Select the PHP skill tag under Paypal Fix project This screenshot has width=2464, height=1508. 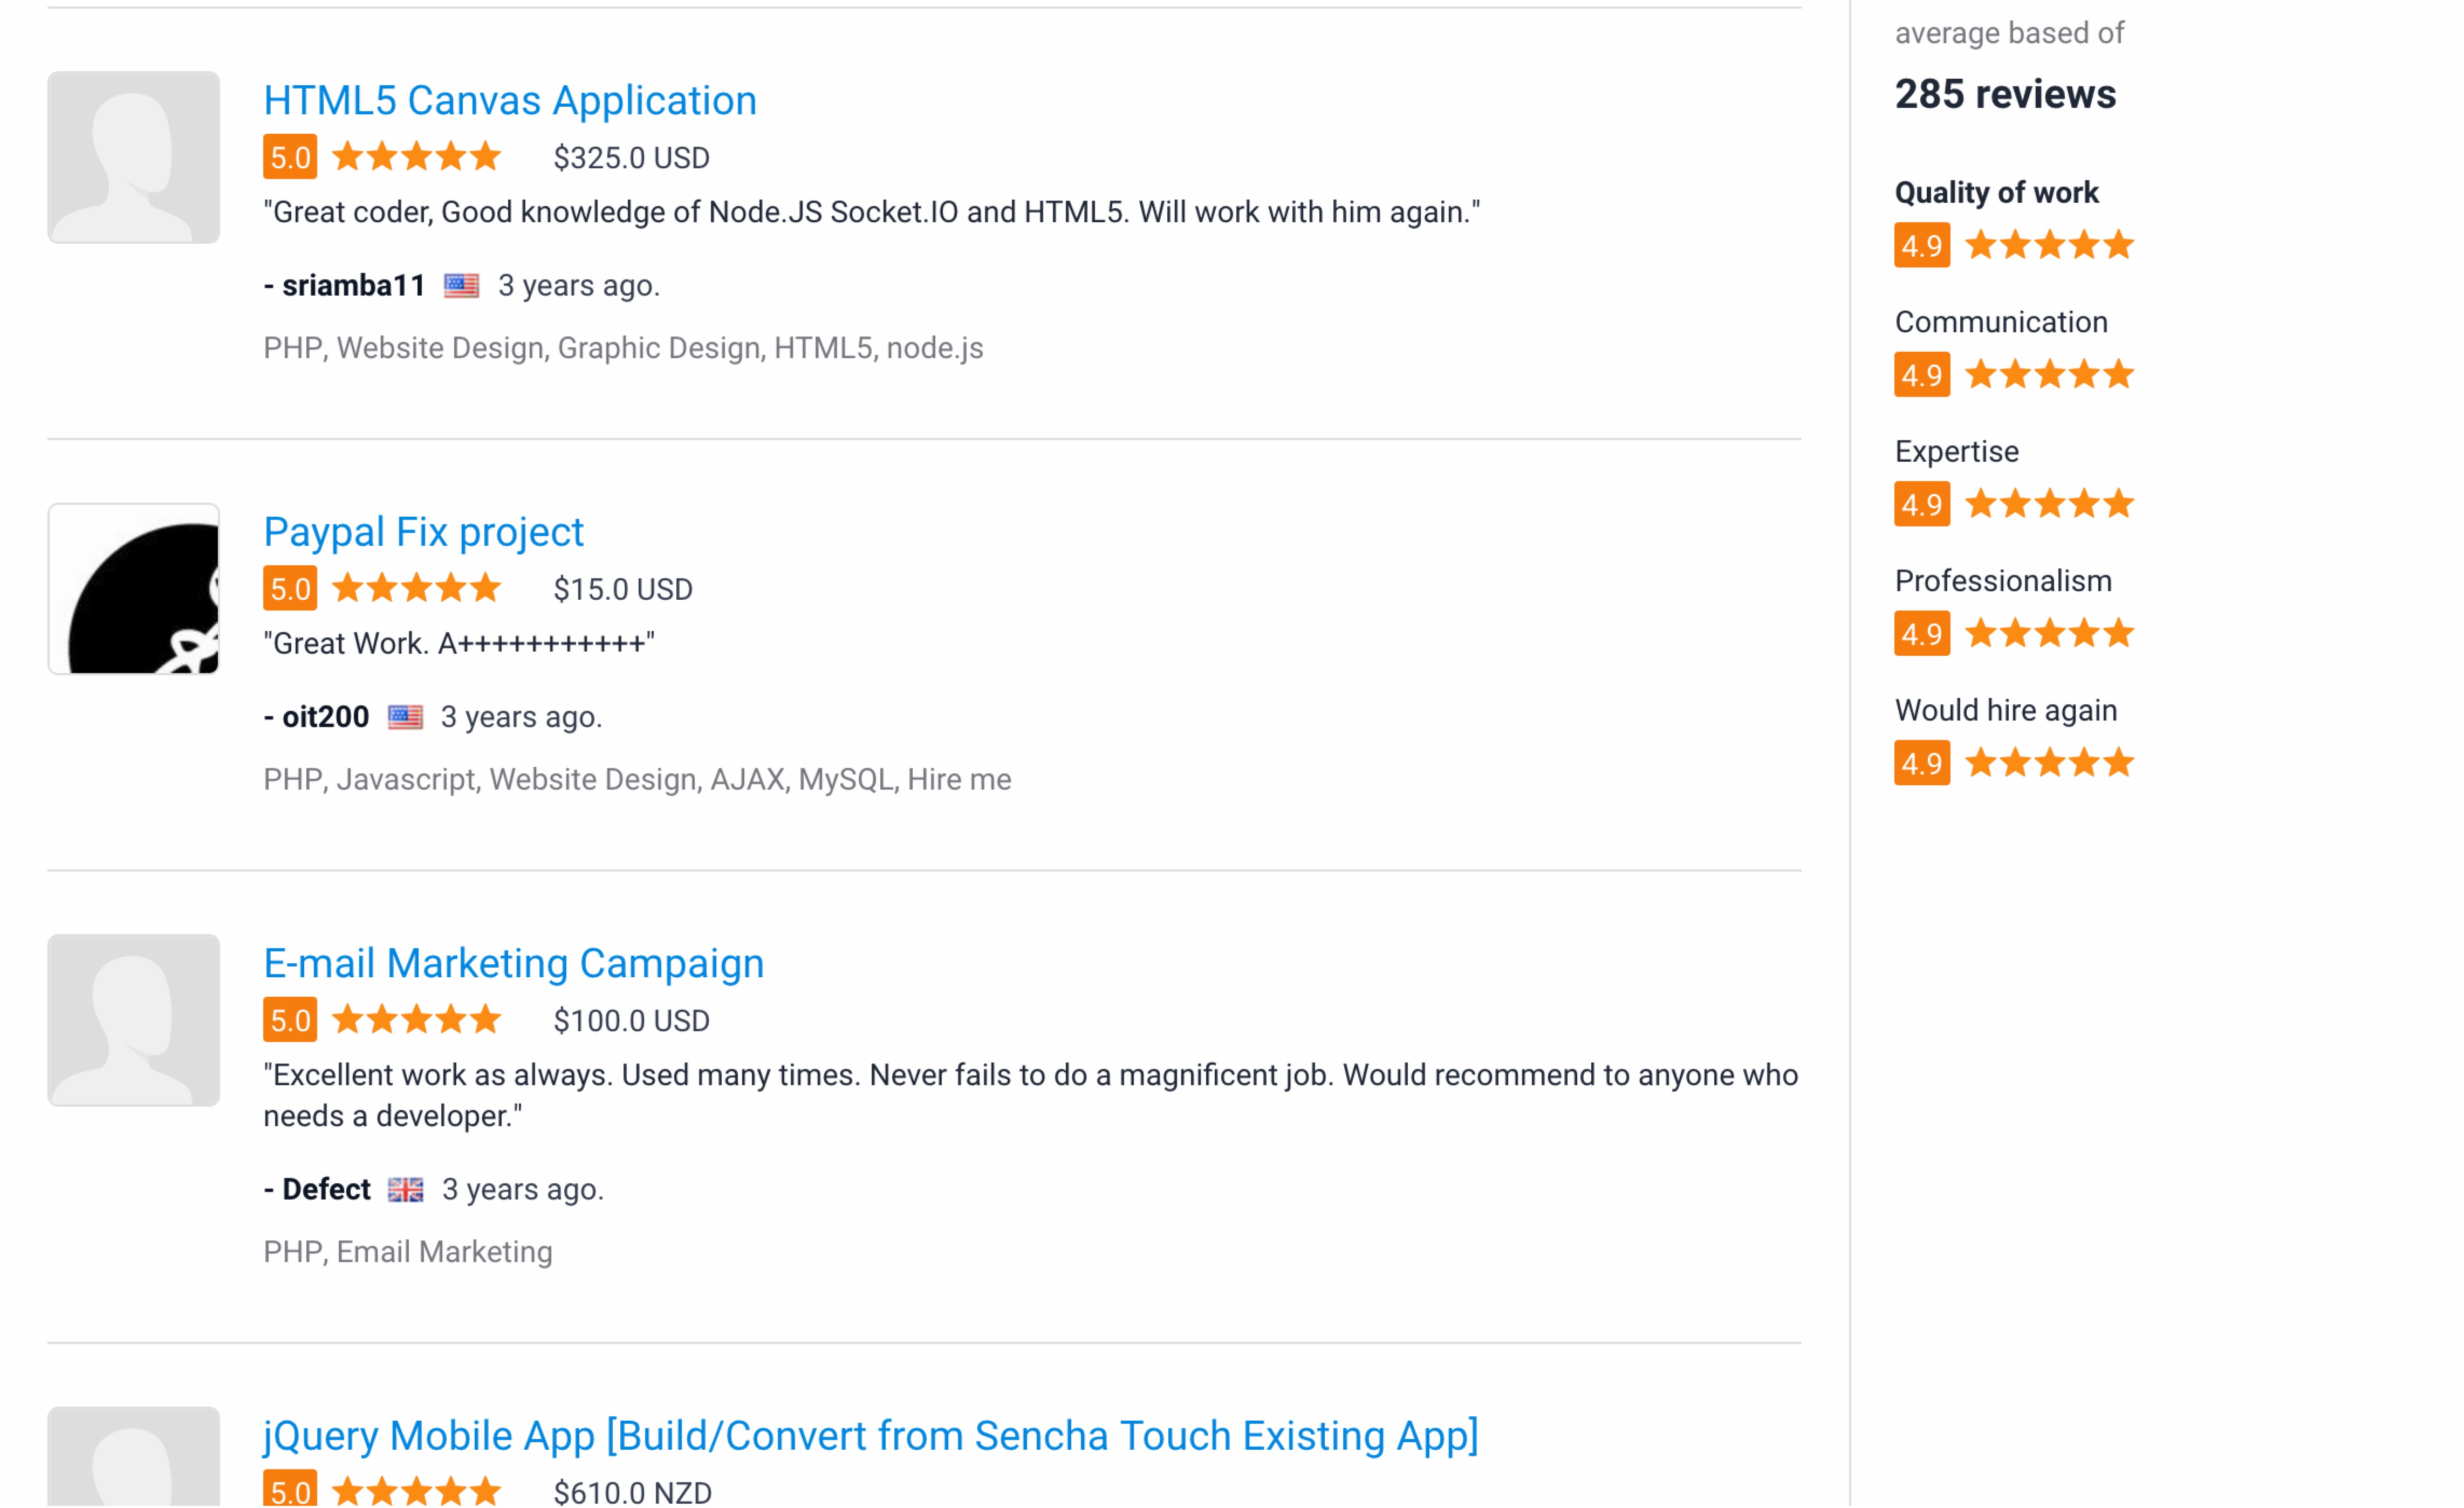click(x=292, y=779)
